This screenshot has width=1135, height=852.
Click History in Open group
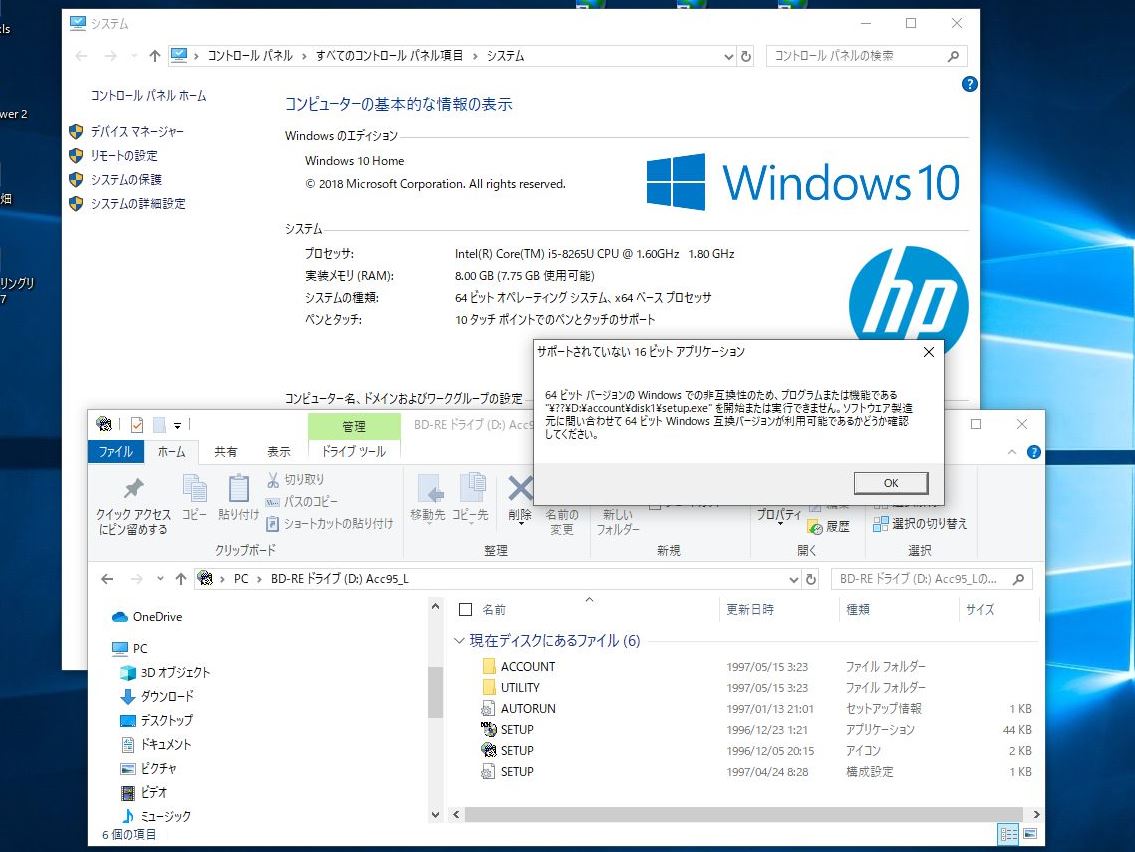pyautogui.click(x=829, y=526)
